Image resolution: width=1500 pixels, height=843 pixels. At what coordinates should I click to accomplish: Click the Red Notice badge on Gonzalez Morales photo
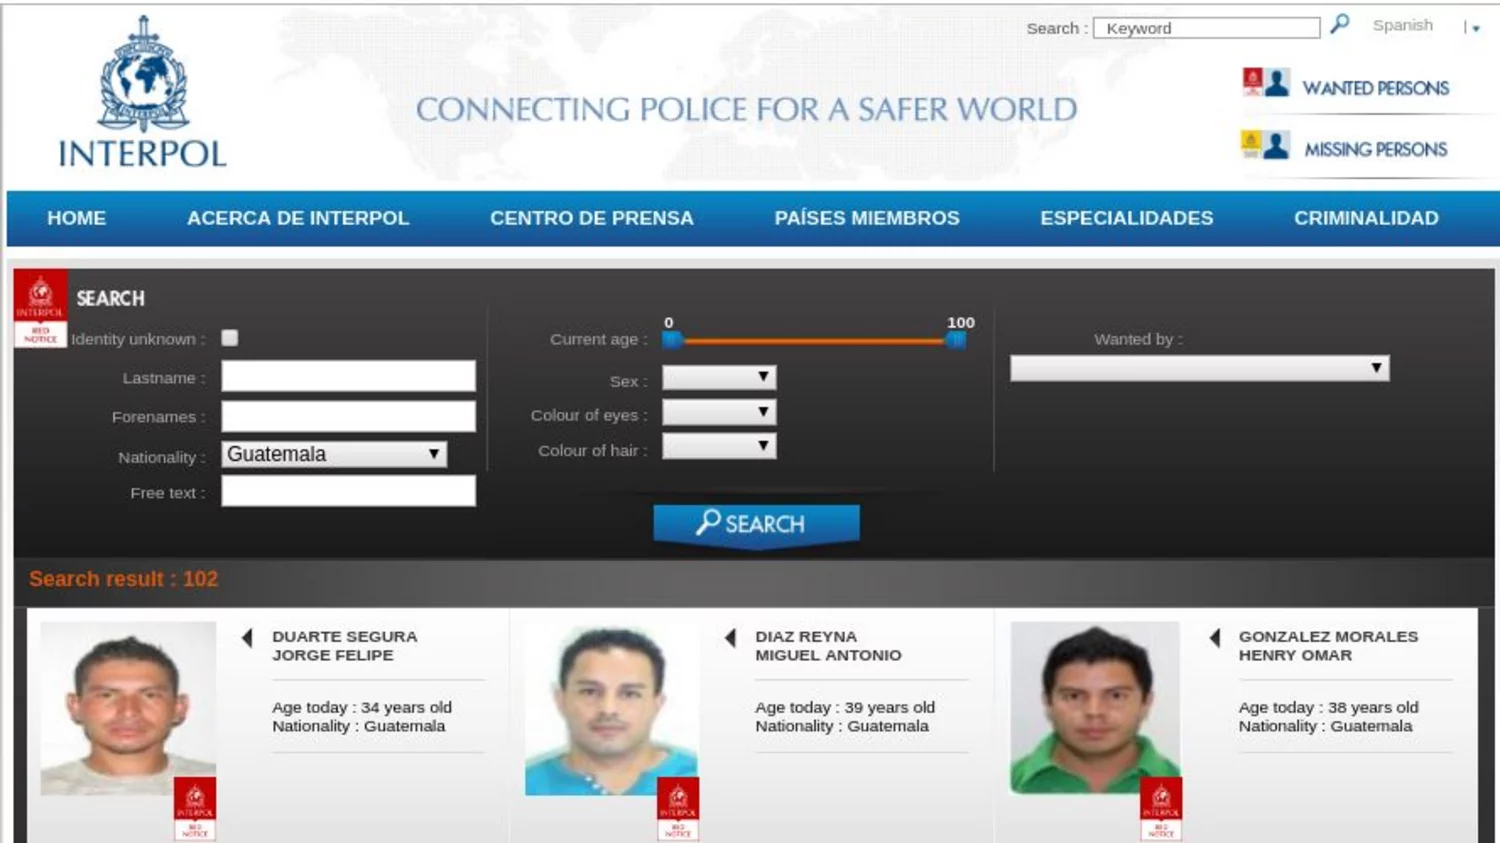pos(1161,808)
